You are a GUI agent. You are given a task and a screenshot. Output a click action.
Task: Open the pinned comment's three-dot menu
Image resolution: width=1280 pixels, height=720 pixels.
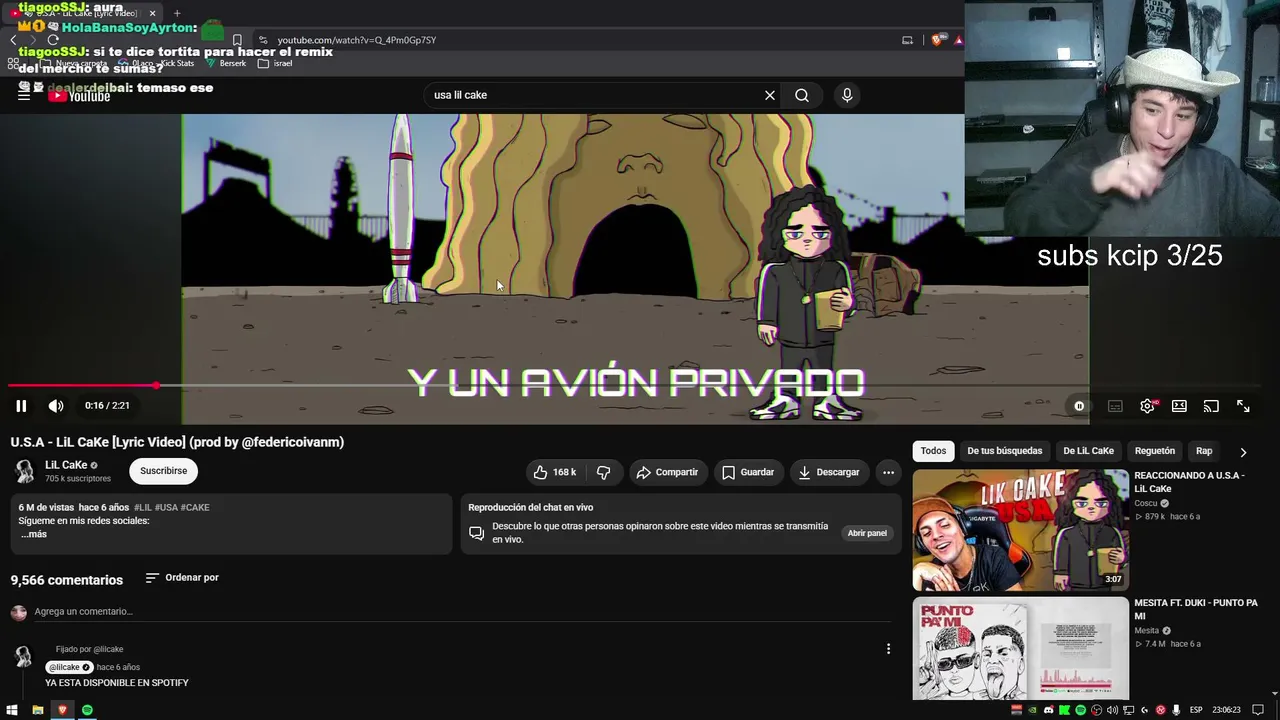(x=888, y=649)
